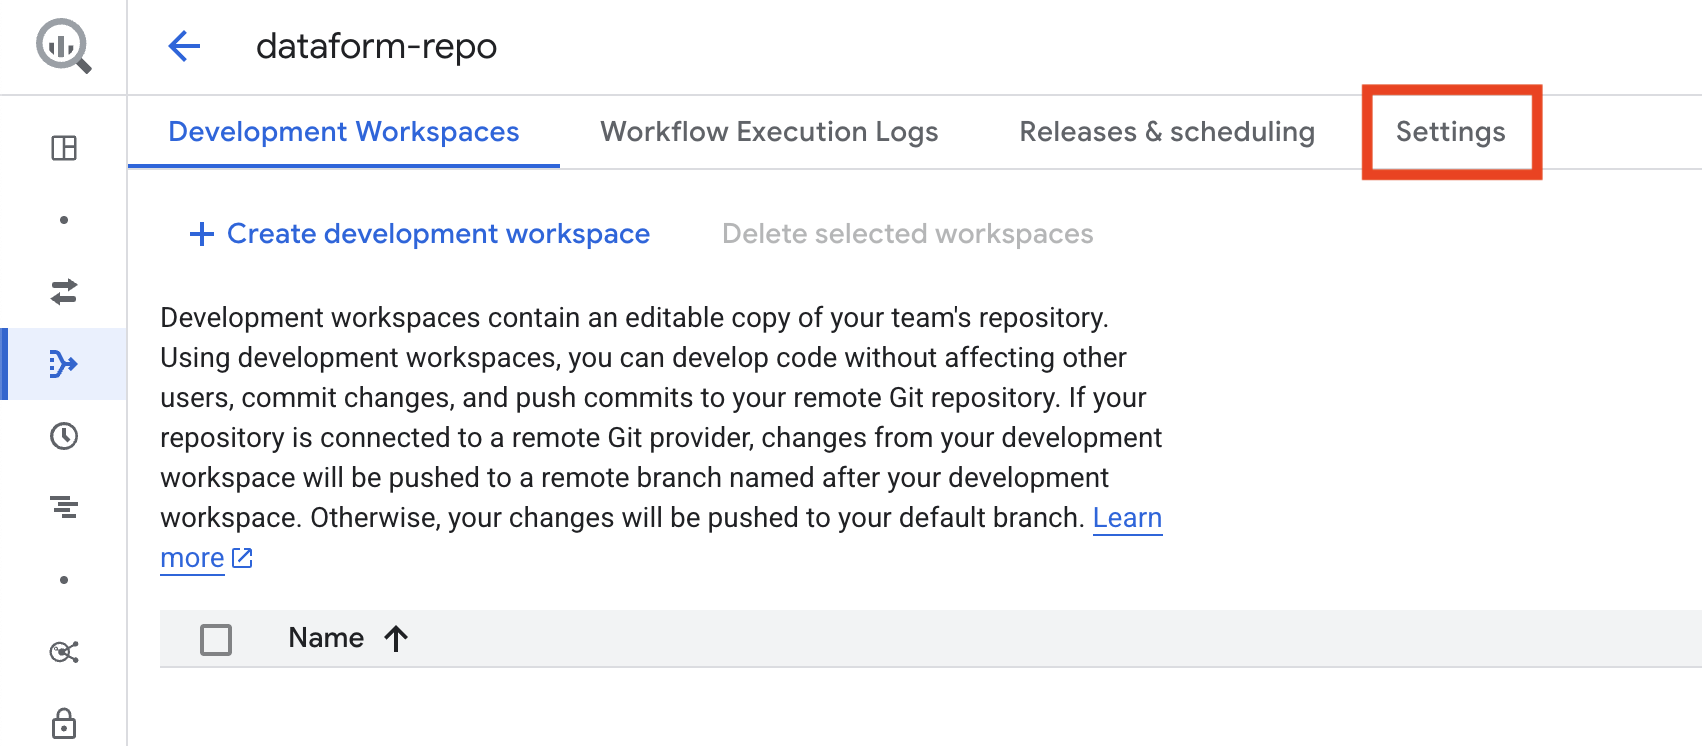This screenshot has height=746, width=1702.
Task: Click Delete selected workspaces button
Action: [x=908, y=234]
